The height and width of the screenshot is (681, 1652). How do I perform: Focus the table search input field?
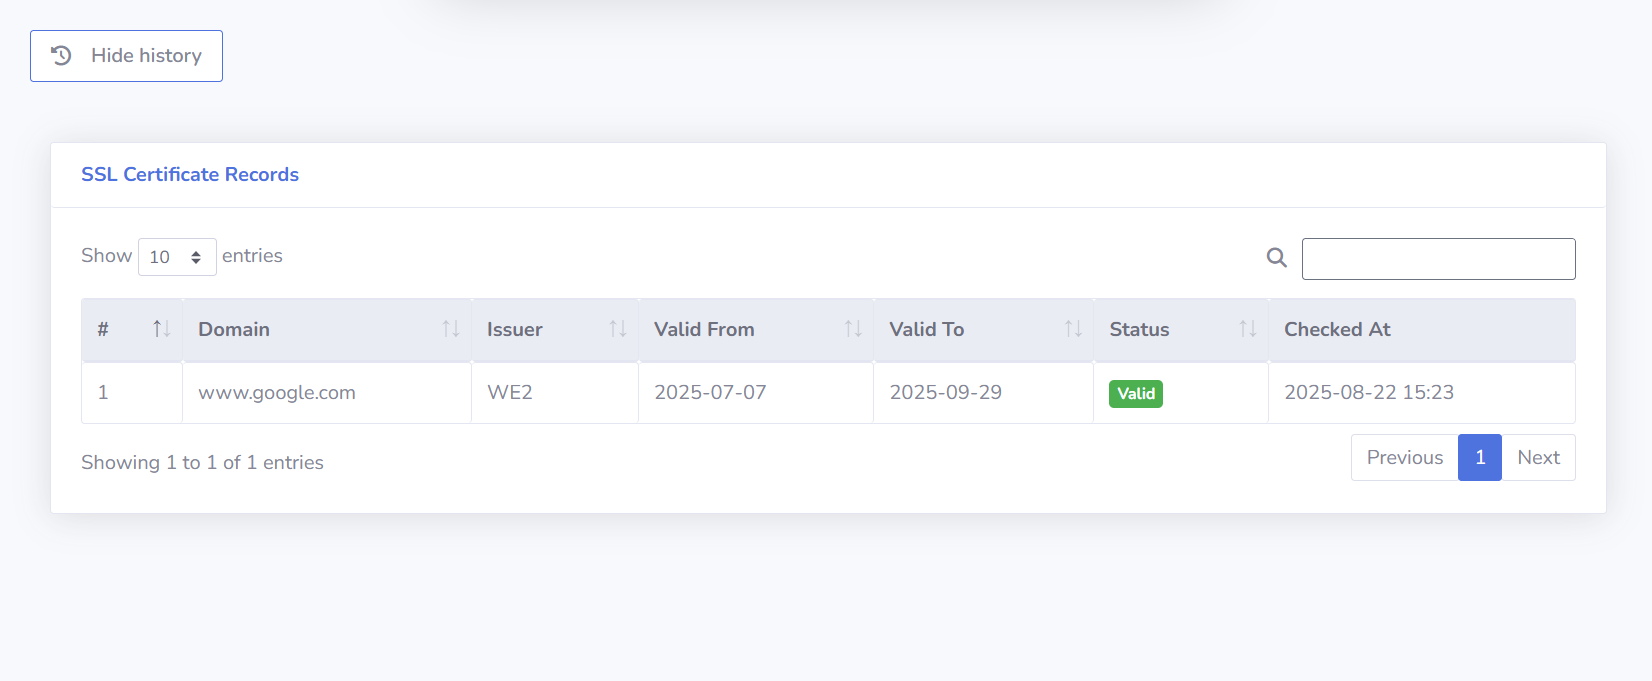click(x=1438, y=259)
